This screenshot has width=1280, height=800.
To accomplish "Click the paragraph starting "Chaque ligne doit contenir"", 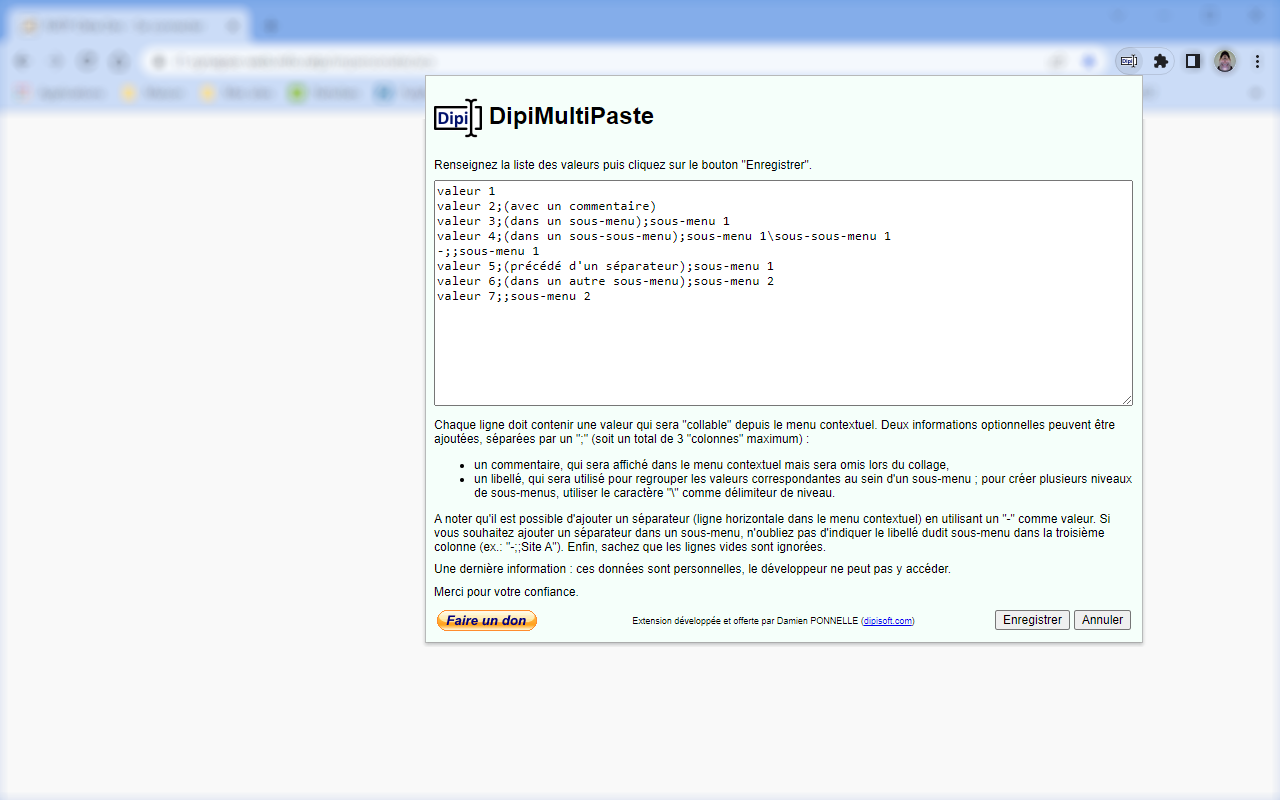I will point(774,432).
